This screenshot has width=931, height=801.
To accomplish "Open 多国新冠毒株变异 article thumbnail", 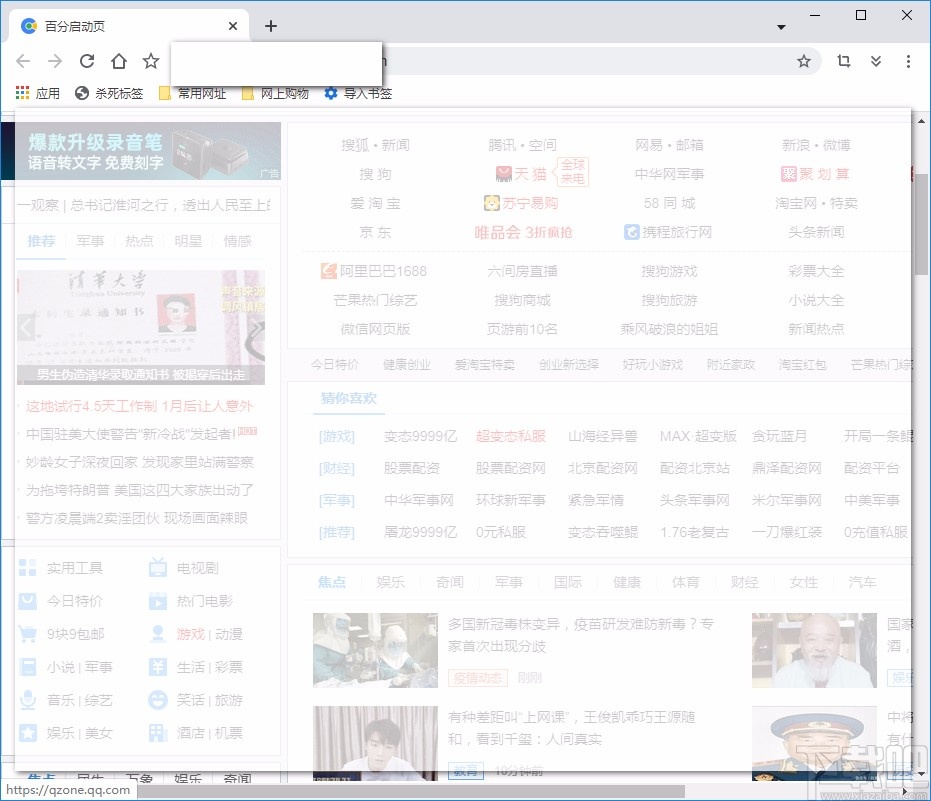I will click(375, 650).
